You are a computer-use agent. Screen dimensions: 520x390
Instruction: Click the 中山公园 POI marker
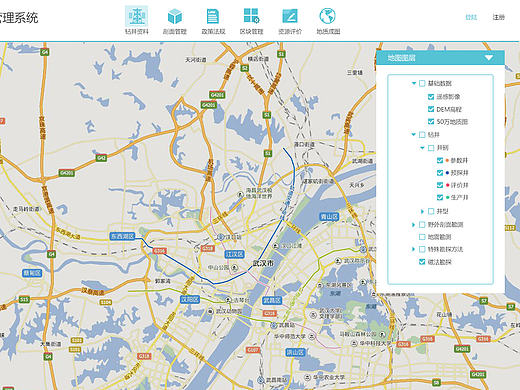pos(235,267)
